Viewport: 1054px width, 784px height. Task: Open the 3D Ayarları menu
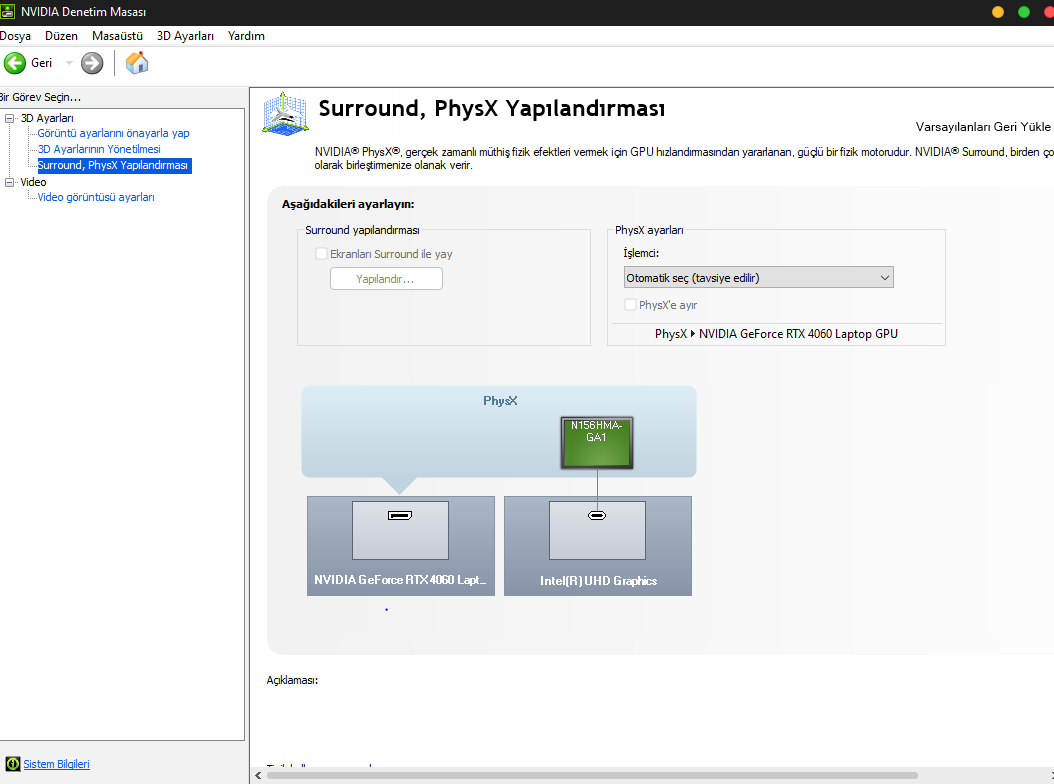pos(186,36)
